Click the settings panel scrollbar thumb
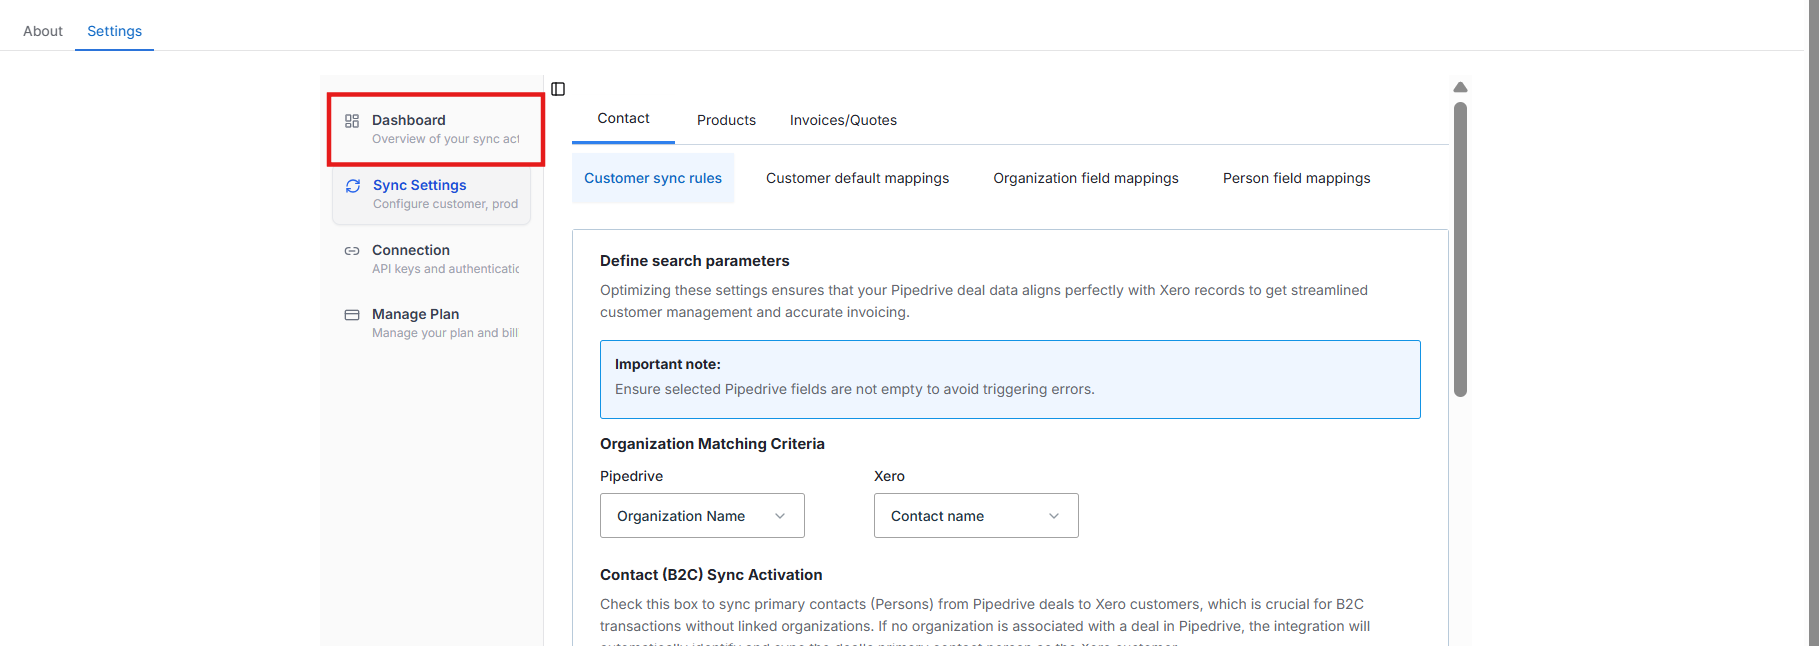Image resolution: width=1819 pixels, height=646 pixels. tap(1460, 250)
